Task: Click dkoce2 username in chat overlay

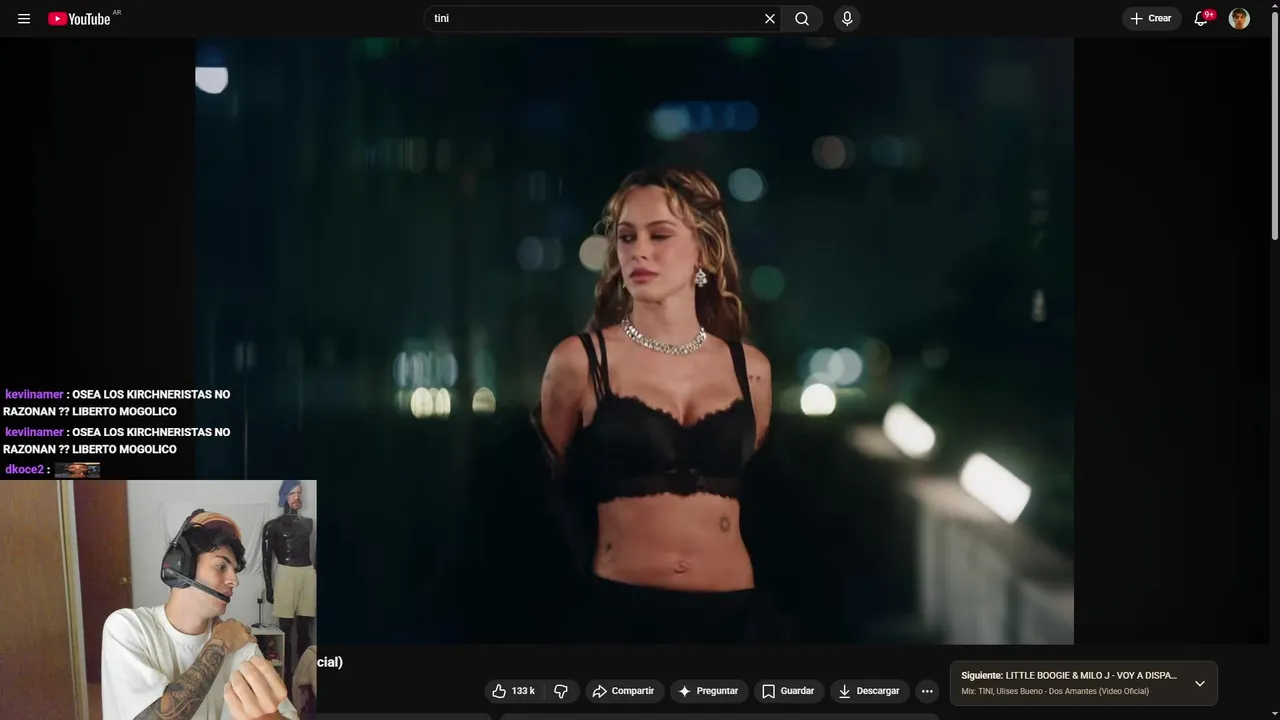Action: (x=24, y=469)
